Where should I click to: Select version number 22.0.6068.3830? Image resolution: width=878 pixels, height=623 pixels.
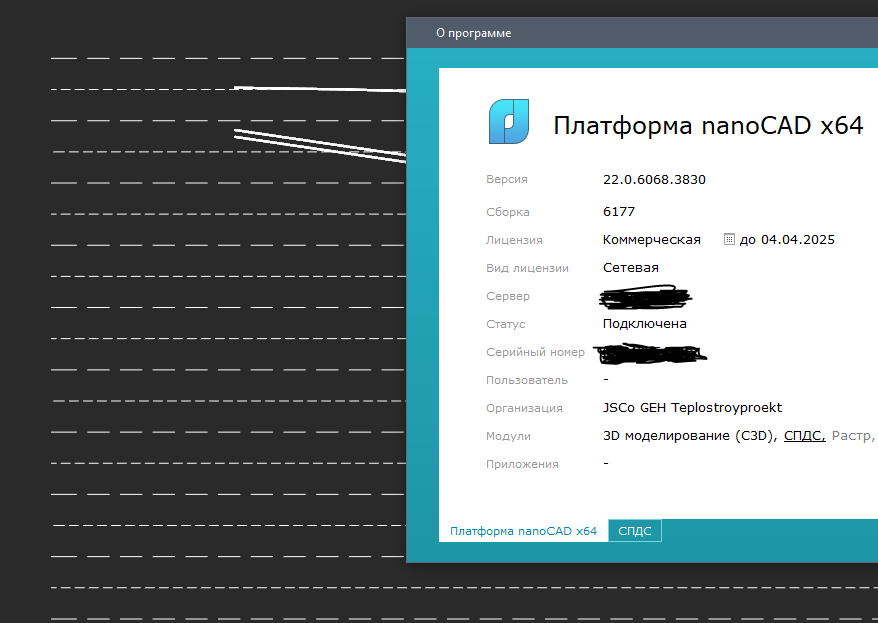click(654, 180)
